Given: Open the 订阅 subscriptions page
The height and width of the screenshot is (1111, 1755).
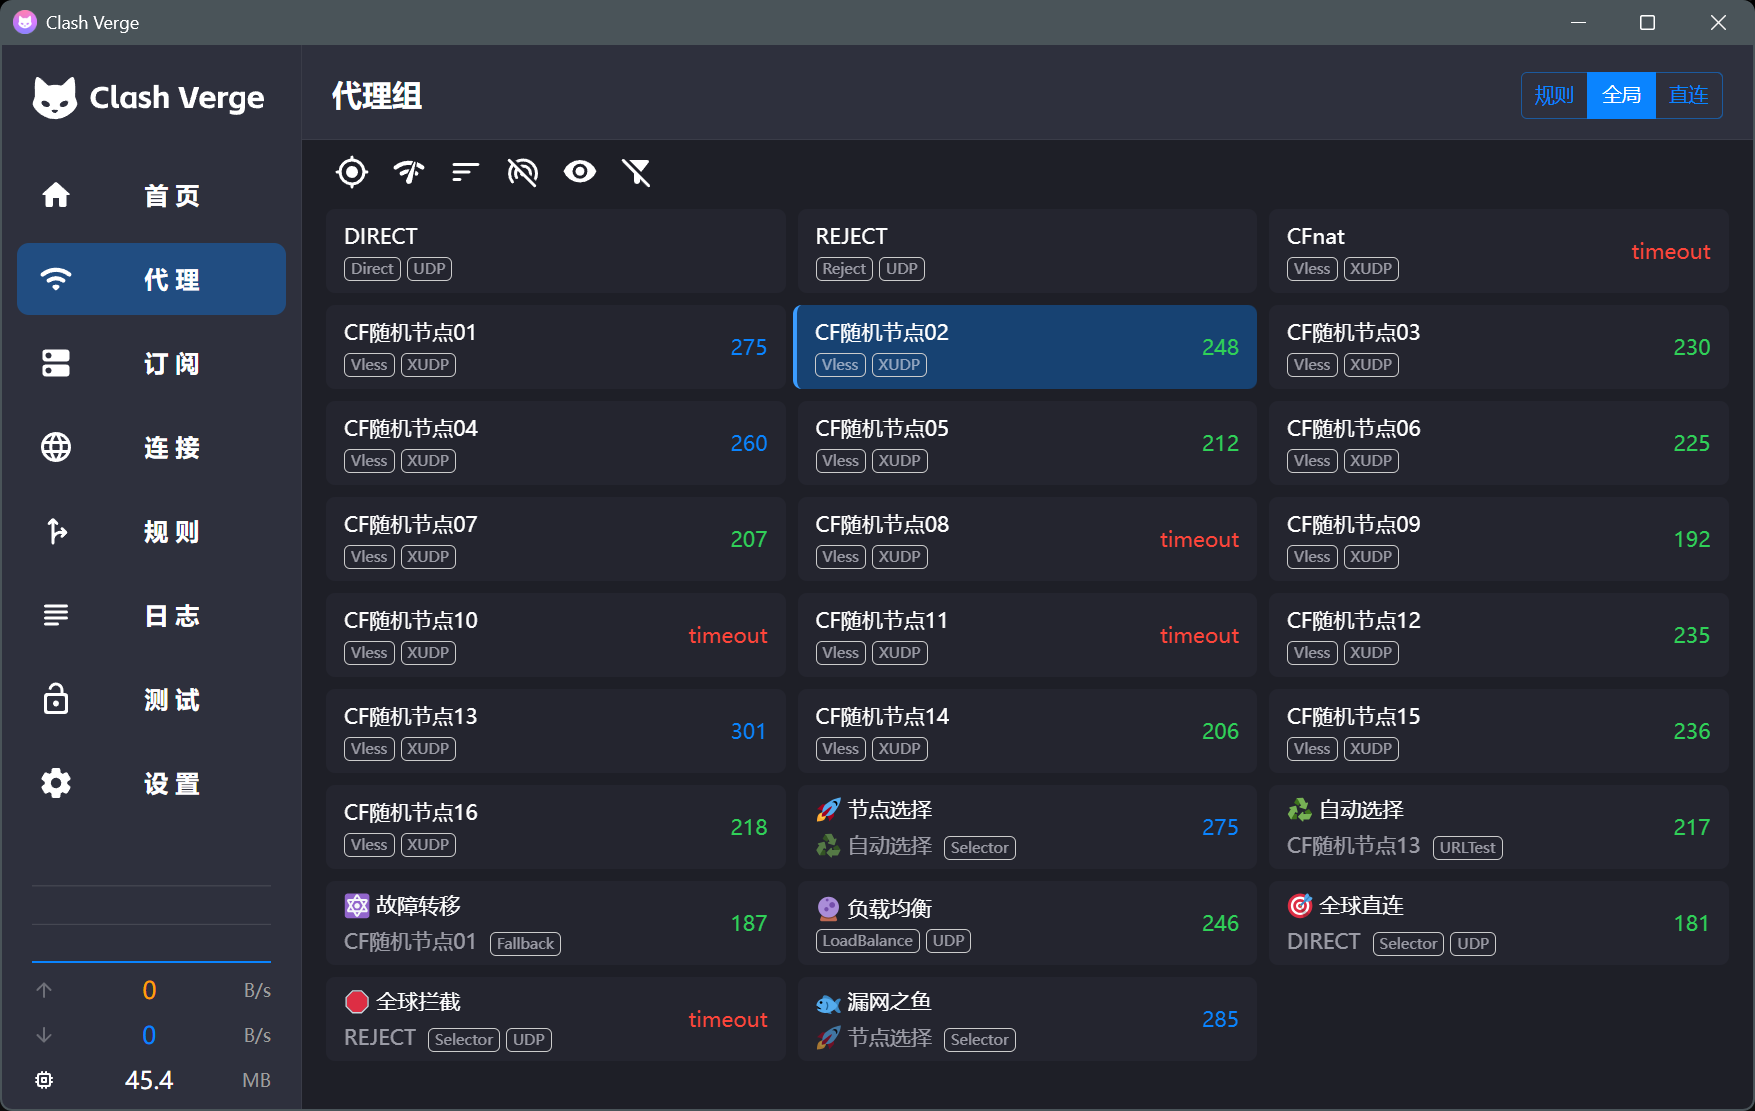Looking at the screenshot, I should [151, 363].
